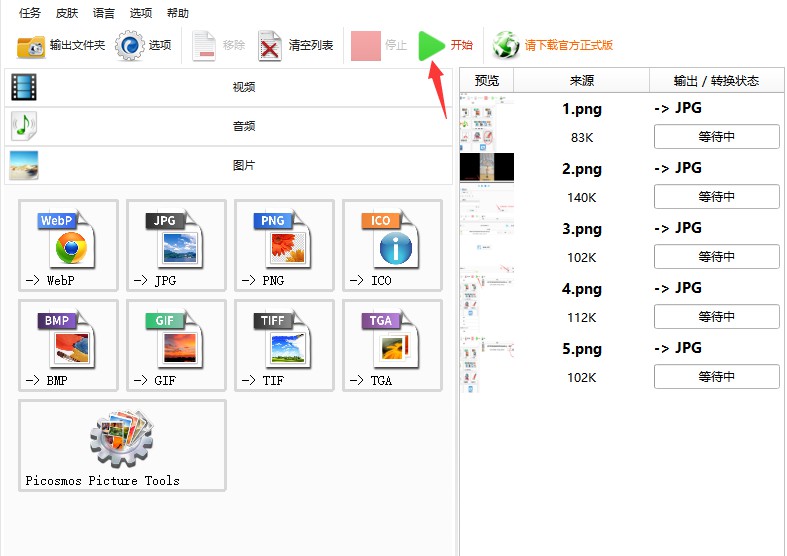Select the TGA conversion format icon

(x=392, y=345)
